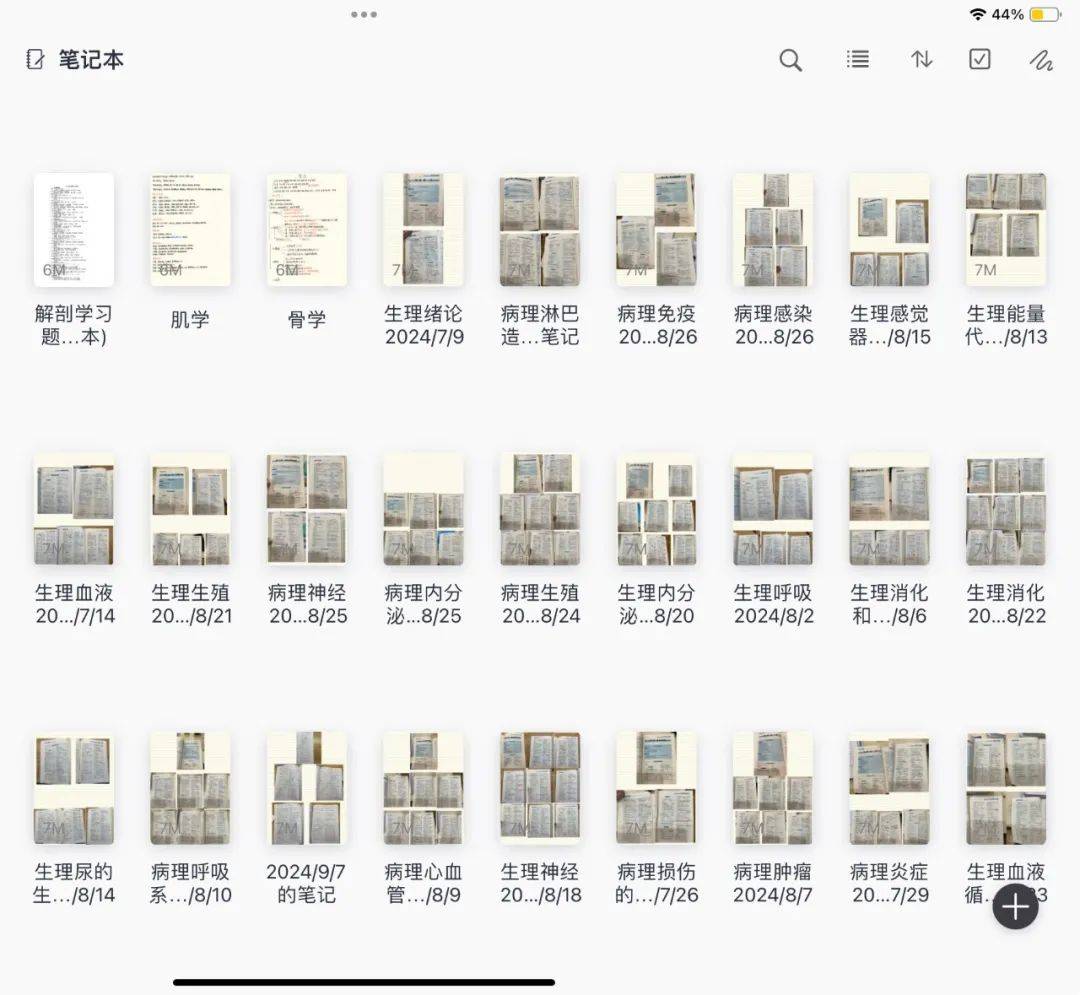Open the 病理神经 20...8/25 note thumbnail
The width and height of the screenshot is (1080, 995).
[307, 509]
